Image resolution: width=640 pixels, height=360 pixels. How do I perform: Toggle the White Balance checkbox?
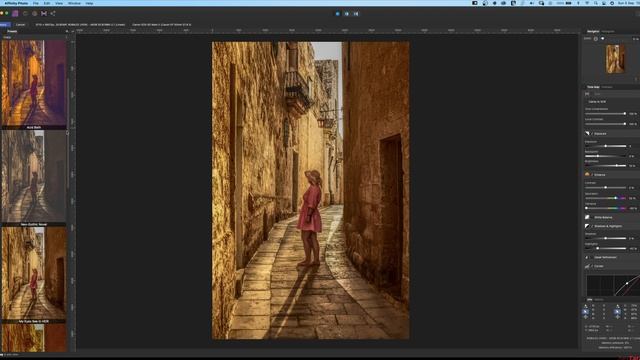click(x=592, y=218)
